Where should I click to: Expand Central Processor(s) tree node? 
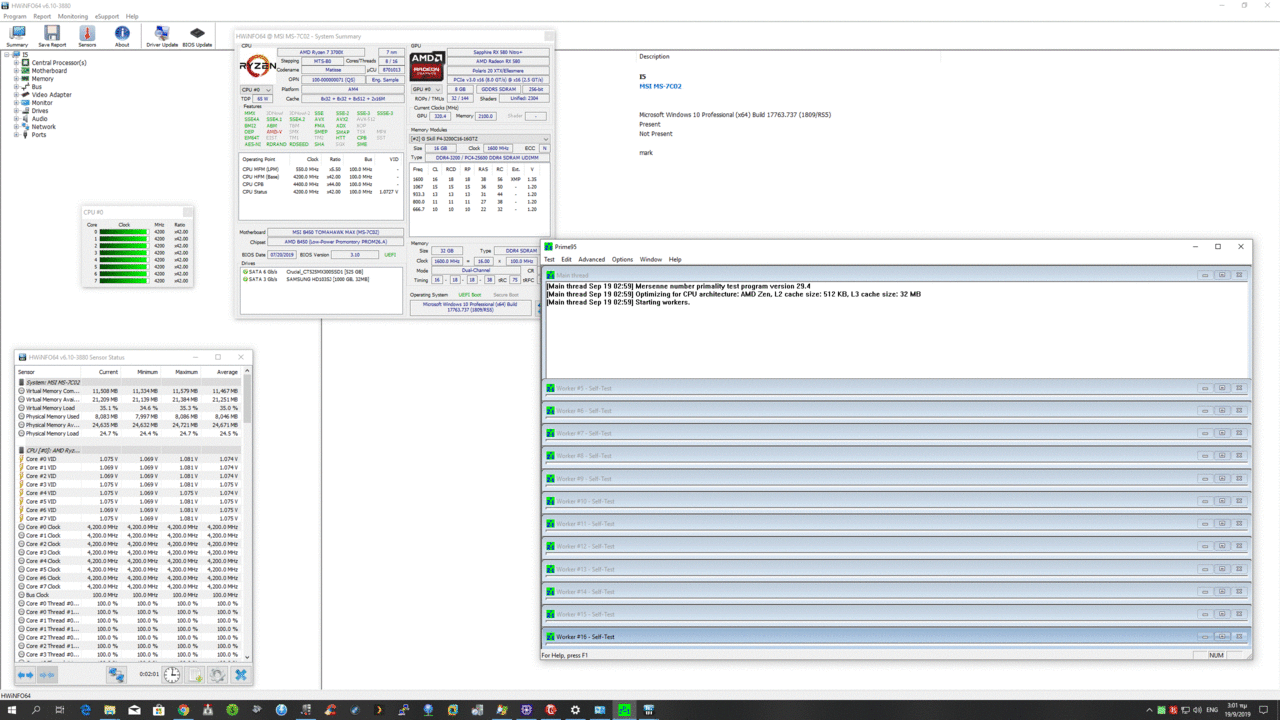[16, 63]
